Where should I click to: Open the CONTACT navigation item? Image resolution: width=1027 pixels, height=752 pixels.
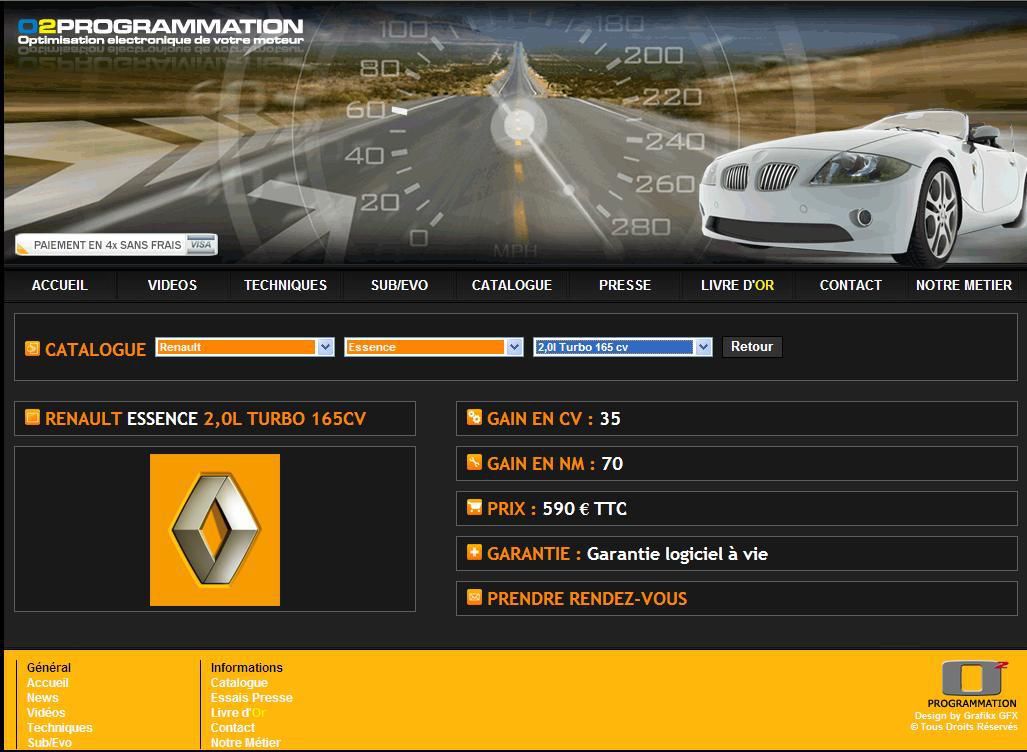[x=851, y=286]
